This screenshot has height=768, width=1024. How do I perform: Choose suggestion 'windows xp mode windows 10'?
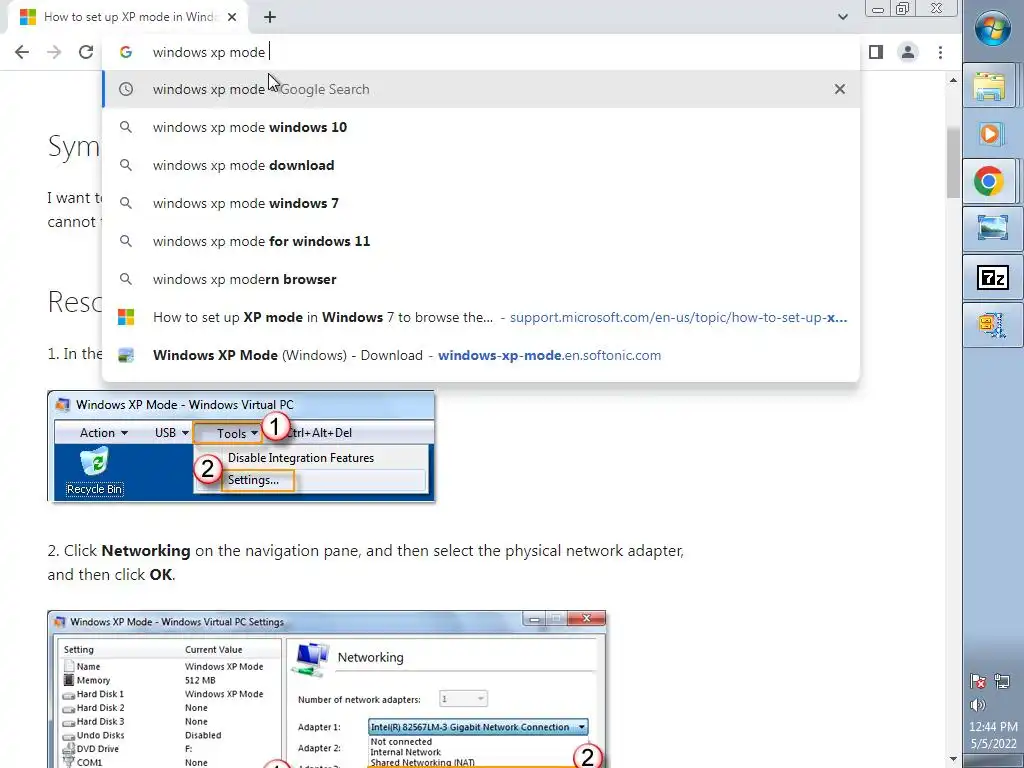point(481,127)
